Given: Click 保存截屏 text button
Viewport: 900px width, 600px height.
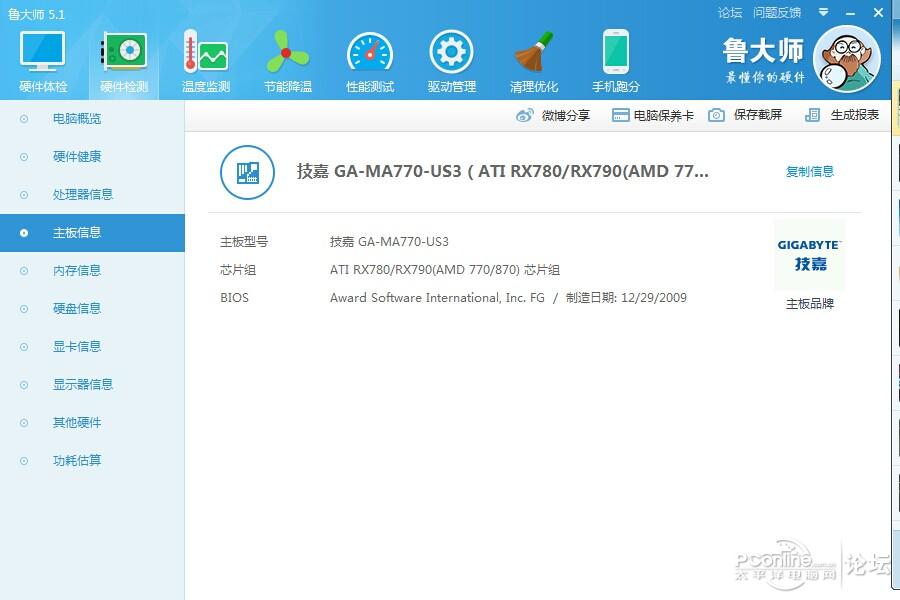Looking at the screenshot, I should click(x=758, y=115).
